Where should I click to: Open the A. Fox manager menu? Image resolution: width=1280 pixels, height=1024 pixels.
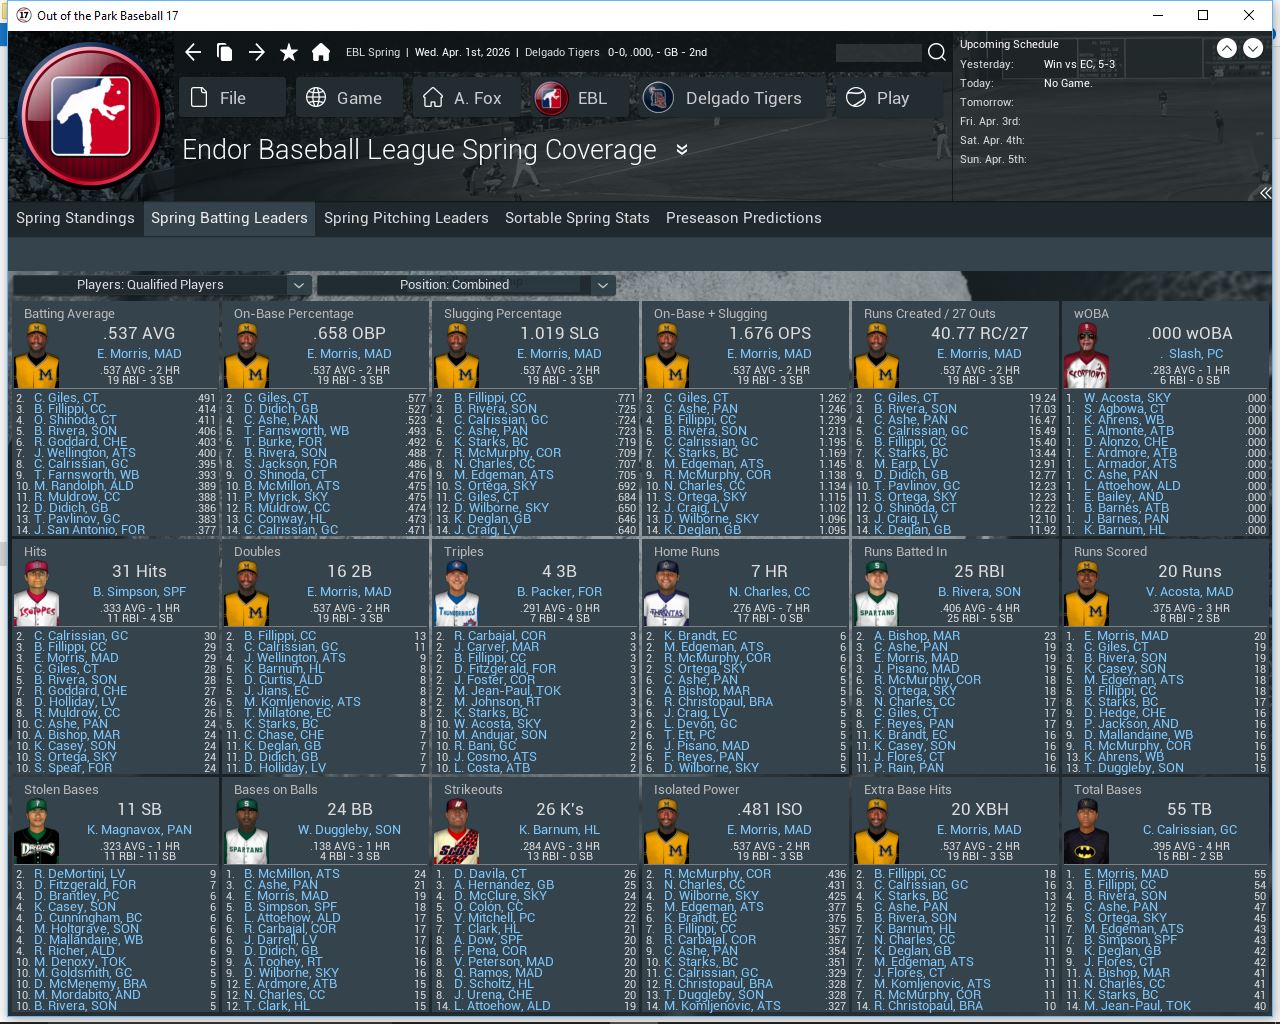point(464,98)
